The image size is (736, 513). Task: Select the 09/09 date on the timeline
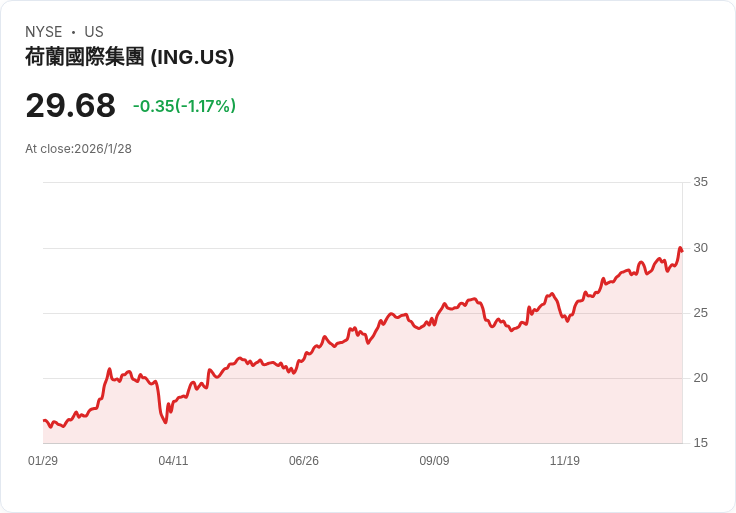click(434, 461)
